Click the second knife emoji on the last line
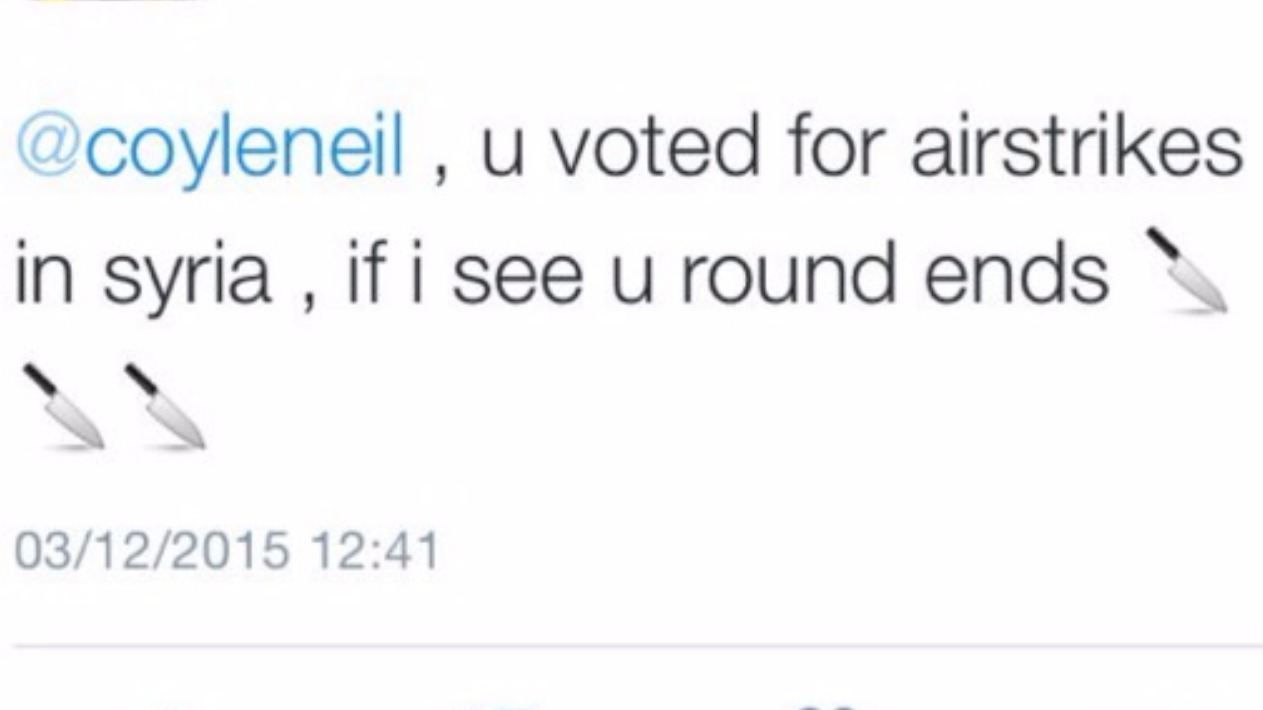 click(164, 405)
